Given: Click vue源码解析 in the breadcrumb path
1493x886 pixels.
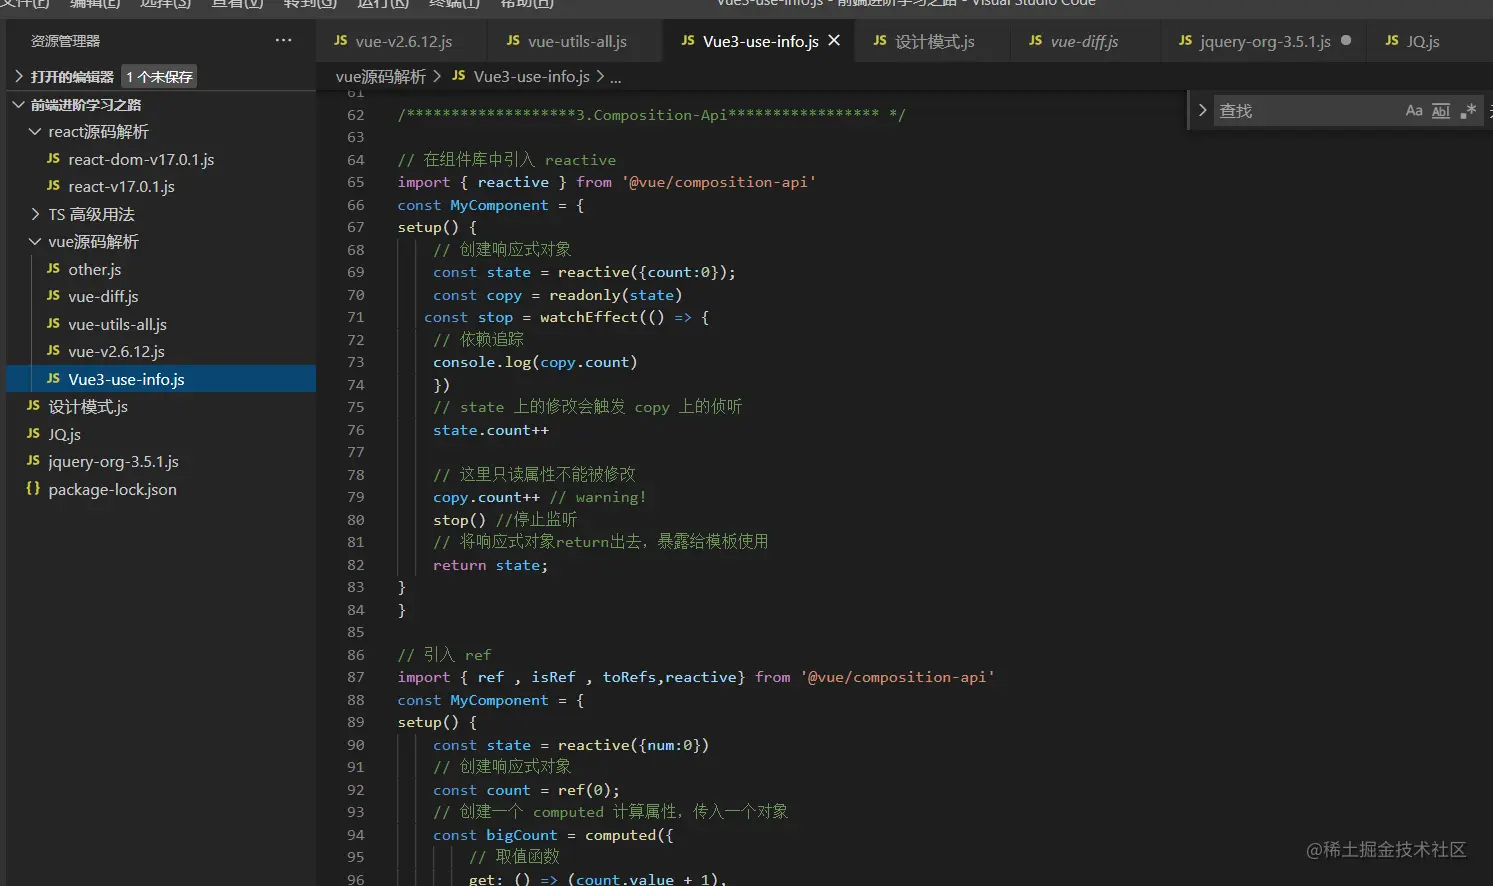Looking at the screenshot, I should [380, 77].
